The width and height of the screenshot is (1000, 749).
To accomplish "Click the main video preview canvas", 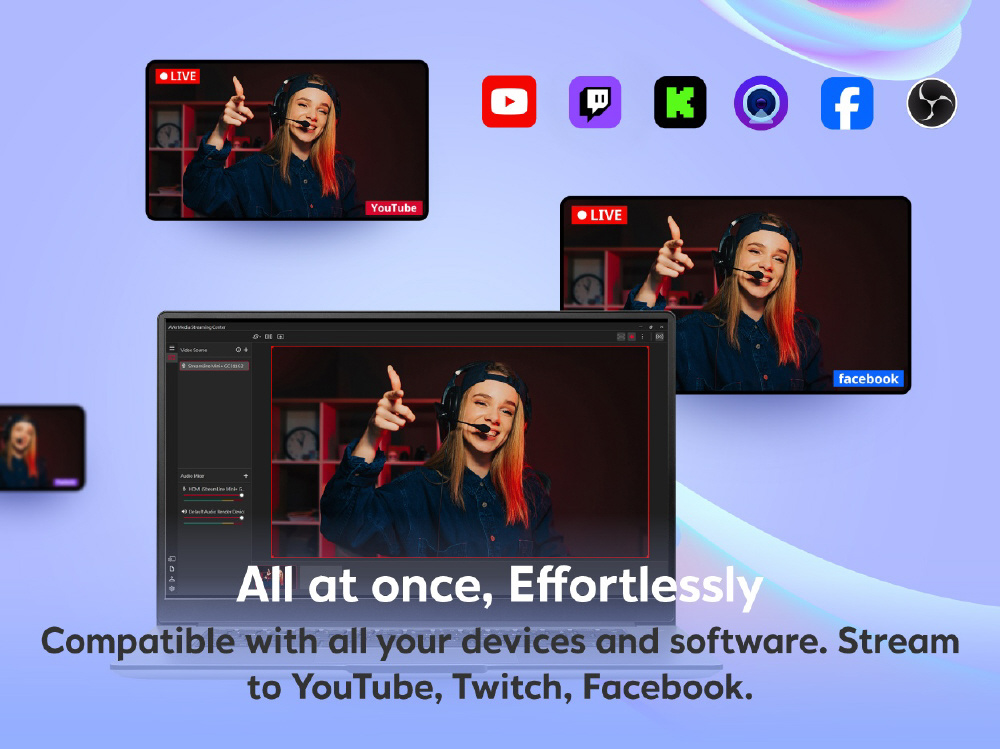I will (x=460, y=452).
